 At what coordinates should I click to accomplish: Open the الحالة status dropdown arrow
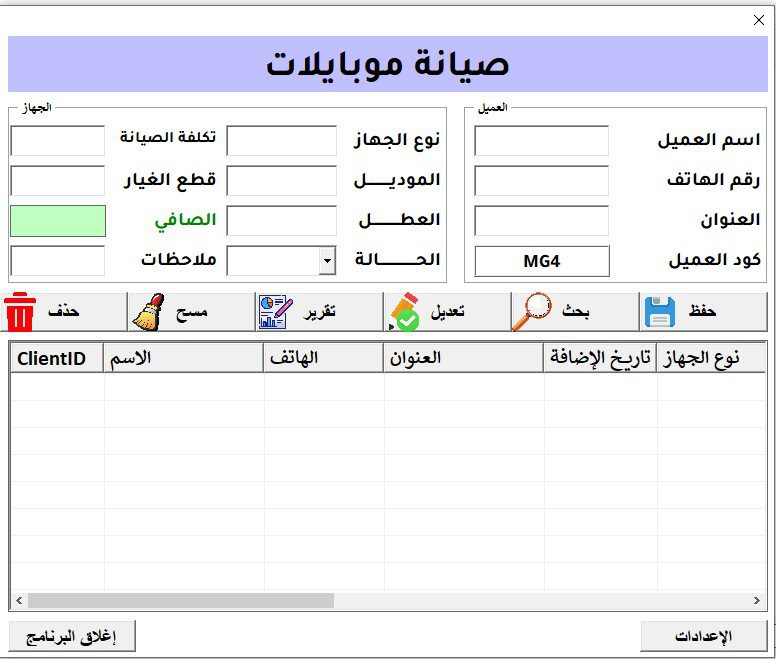tap(327, 261)
